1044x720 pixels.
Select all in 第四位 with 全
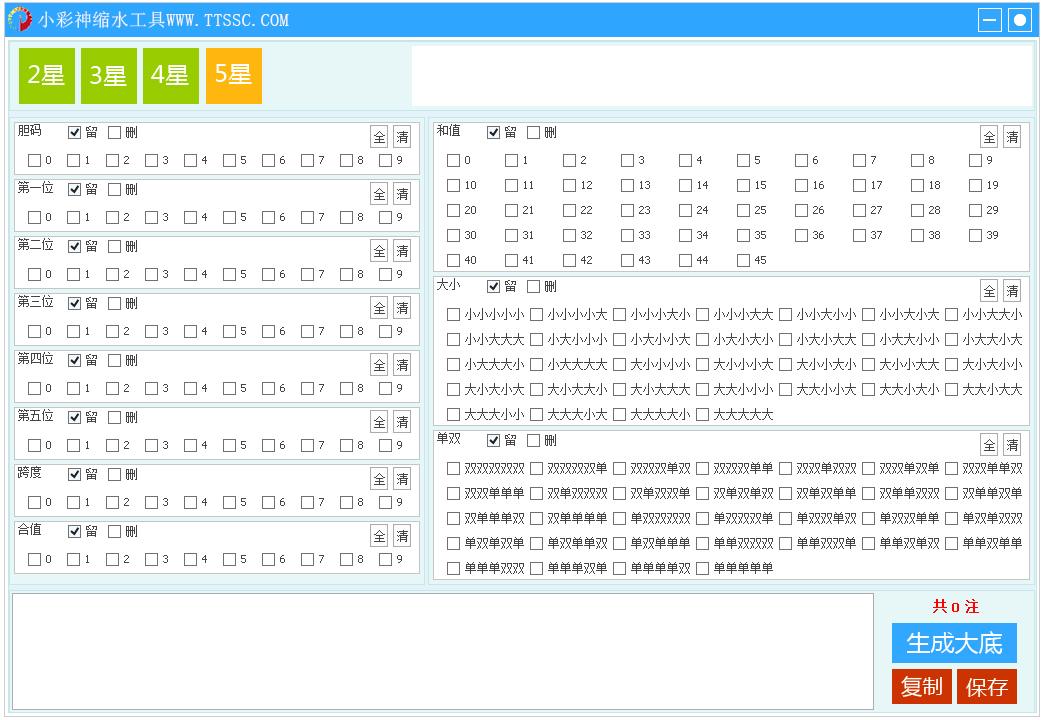pos(380,365)
